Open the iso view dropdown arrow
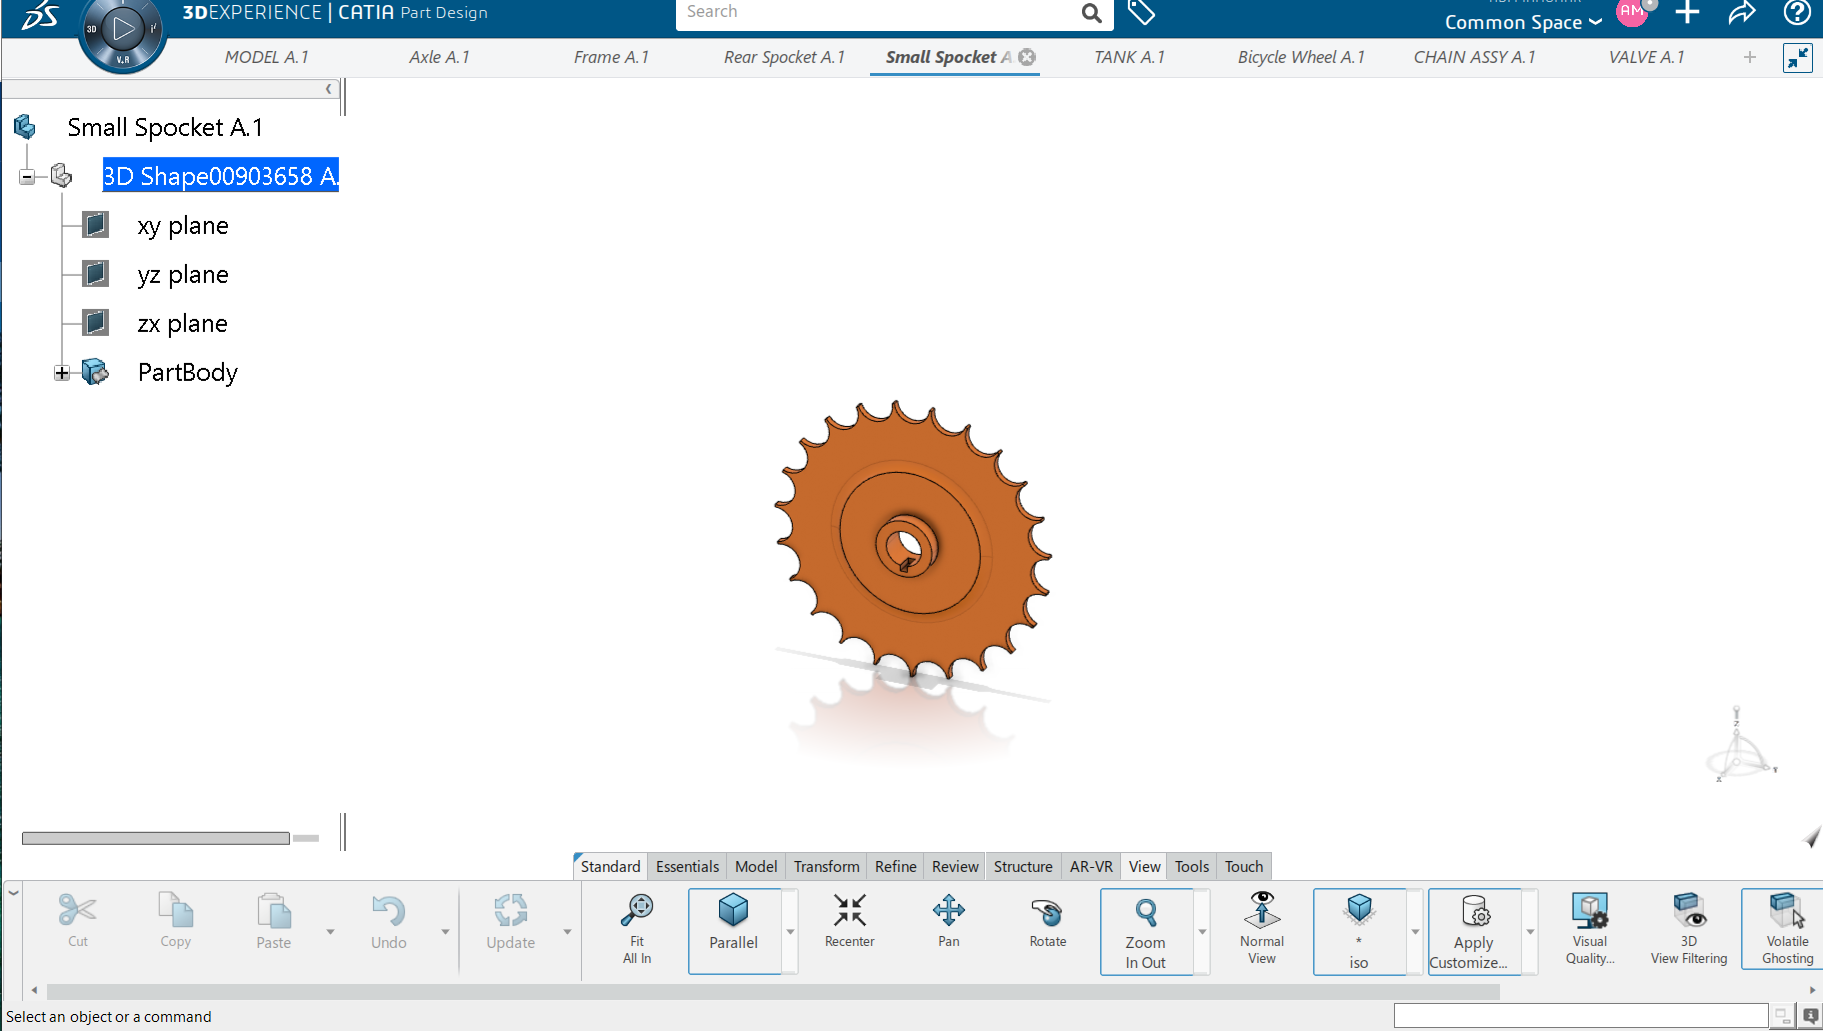The width and height of the screenshot is (1823, 1031). pos(1415,932)
